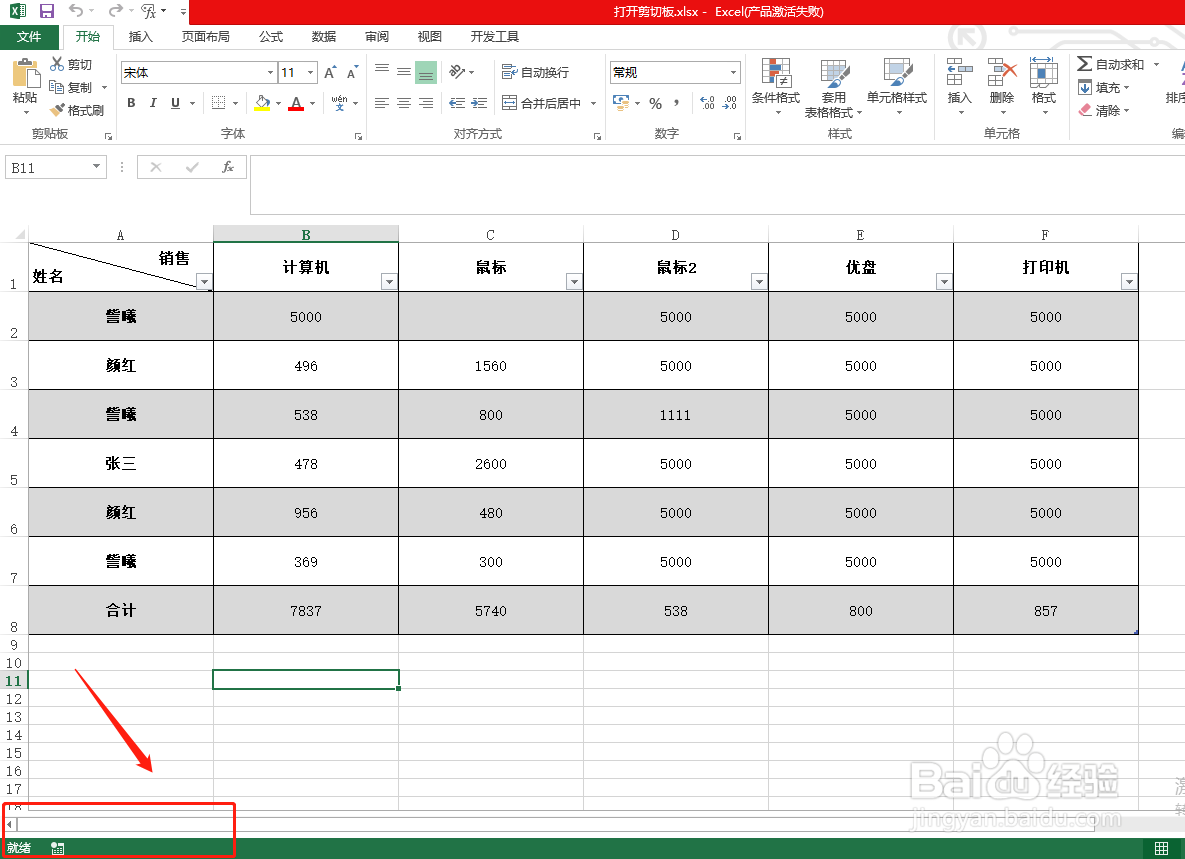This screenshot has height=859, width=1185.
Task: Apply cell borders icon
Action: [218, 103]
